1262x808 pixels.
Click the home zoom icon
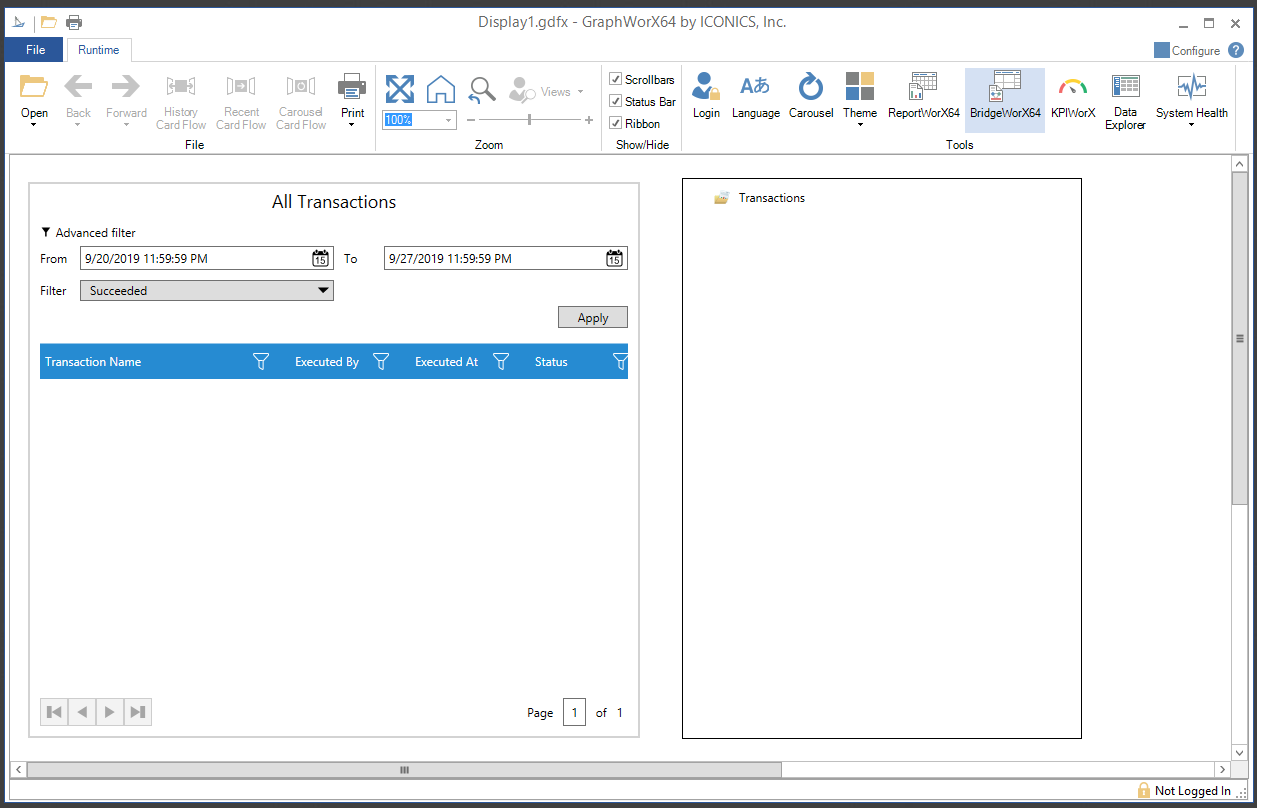click(x=441, y=89)
